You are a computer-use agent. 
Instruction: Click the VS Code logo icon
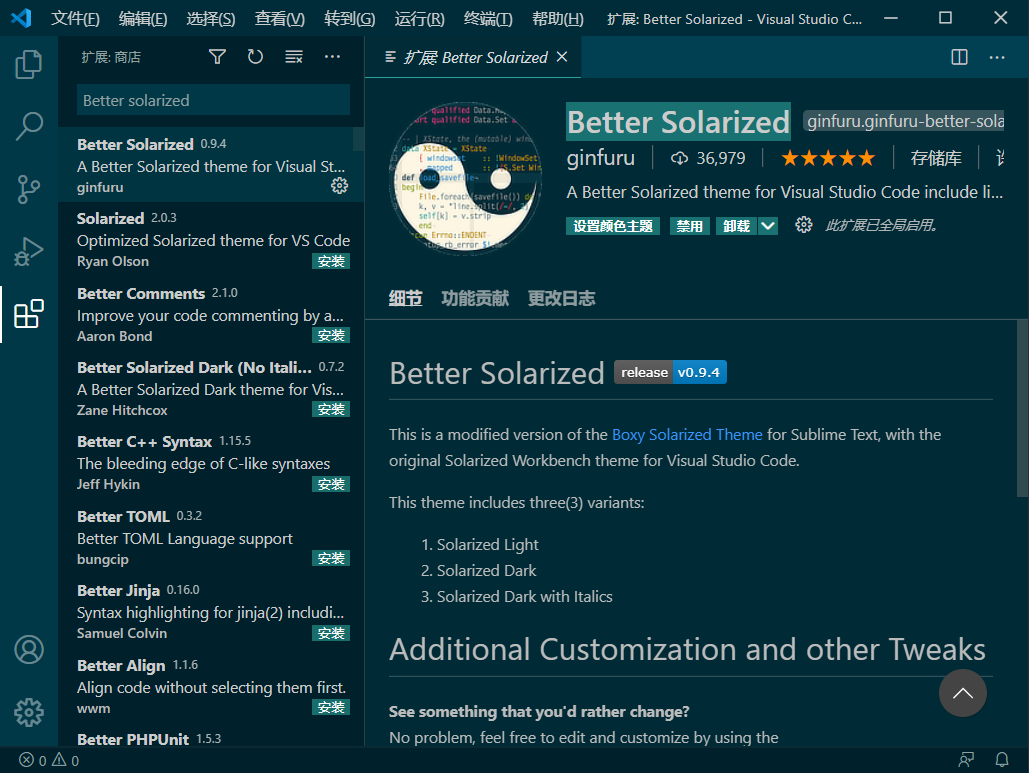click(x=21, y=18)
